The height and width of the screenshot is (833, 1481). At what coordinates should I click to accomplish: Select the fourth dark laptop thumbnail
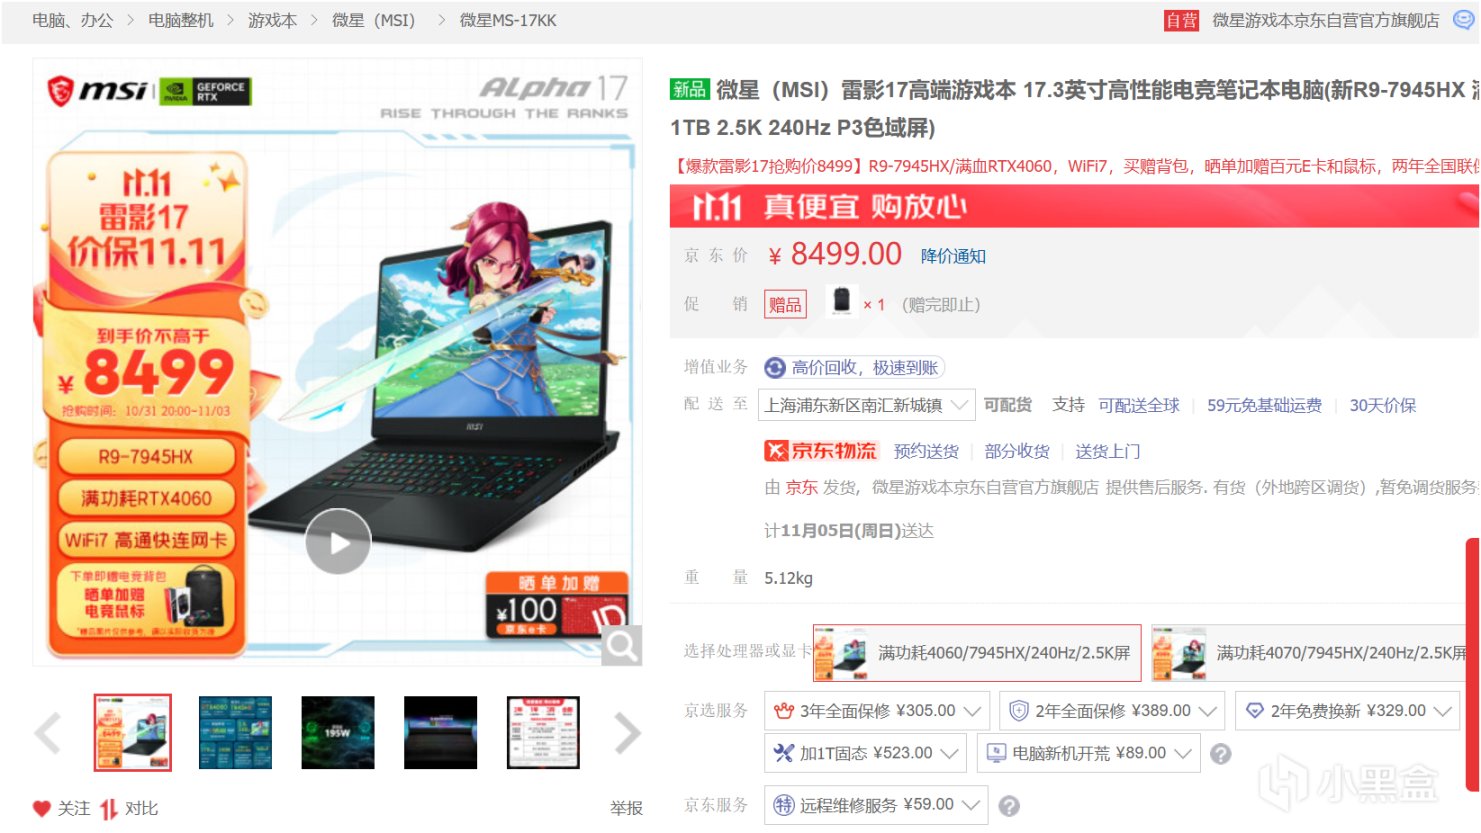pyautogui.click(x=441, y=733)
